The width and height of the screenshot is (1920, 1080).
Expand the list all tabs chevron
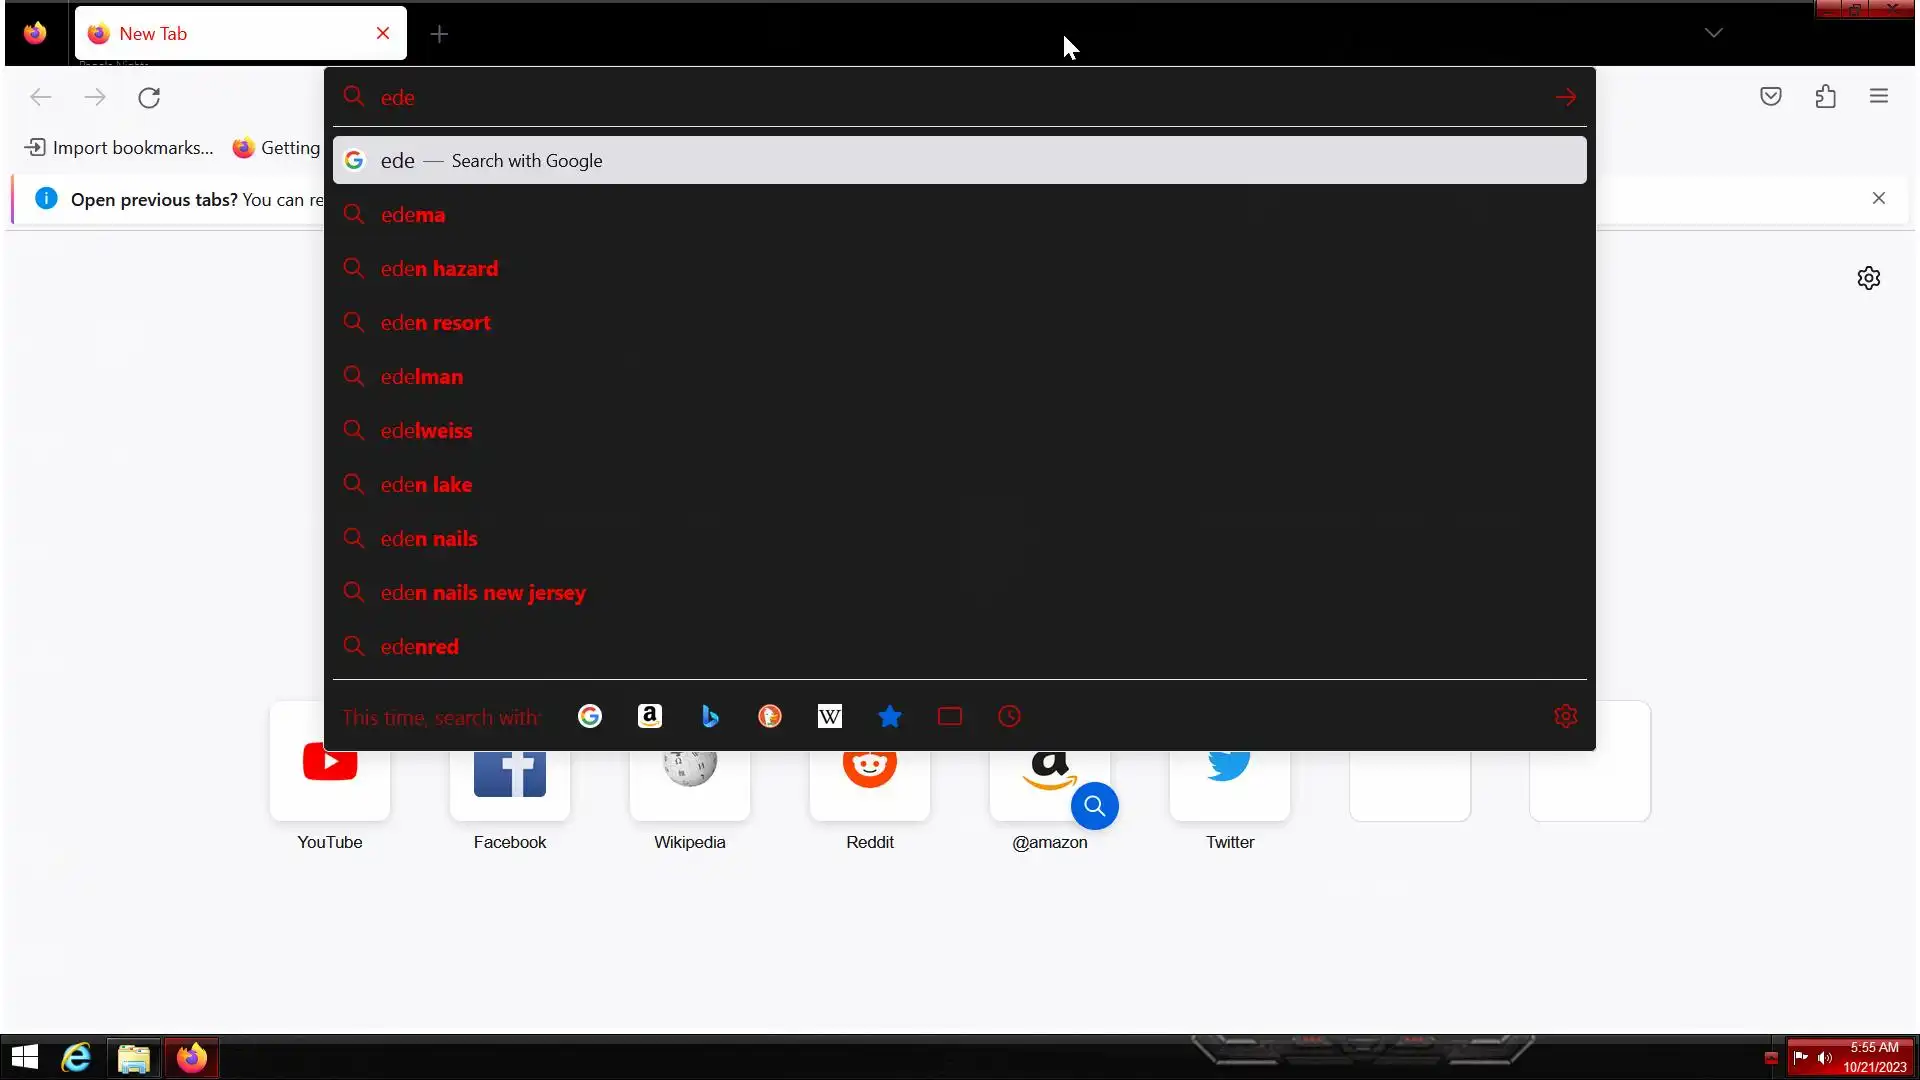tap(1714, 33)
